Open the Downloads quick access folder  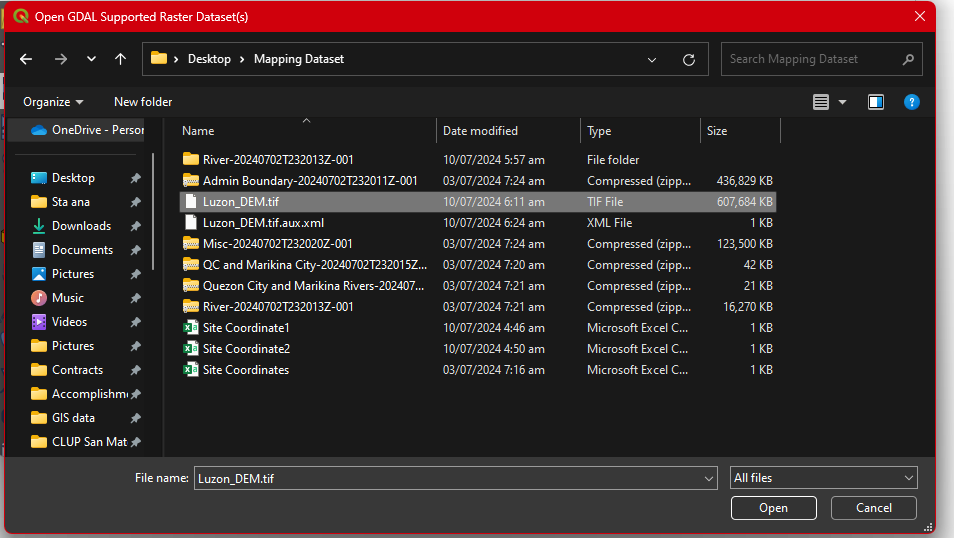(81, 226)
